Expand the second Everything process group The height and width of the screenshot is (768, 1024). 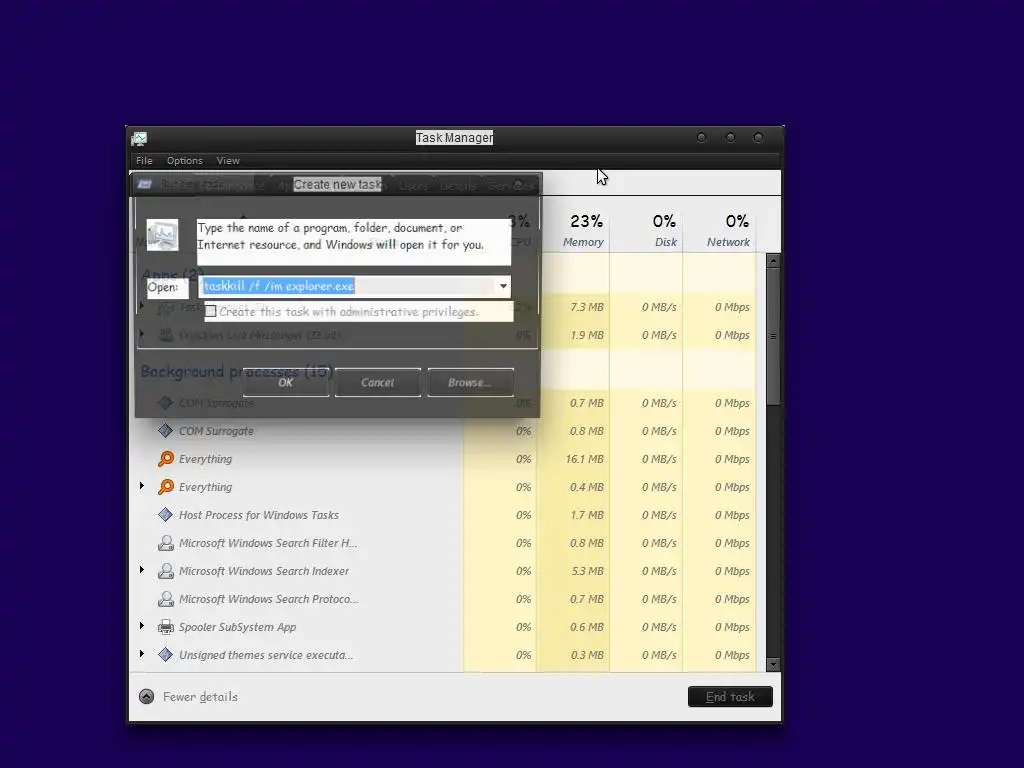142,486
